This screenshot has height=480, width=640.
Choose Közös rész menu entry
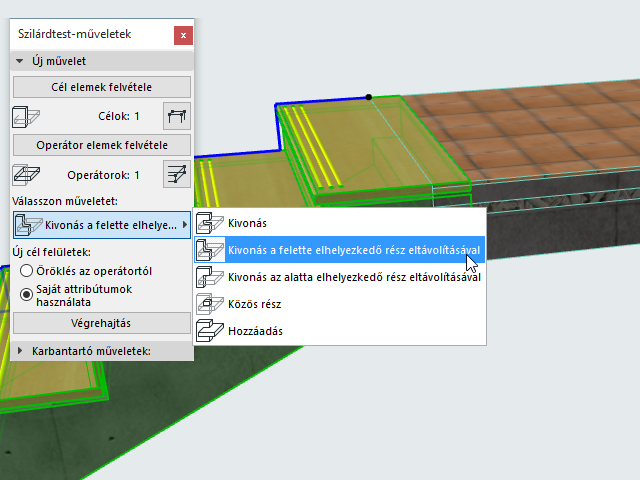tap(340, 304)
